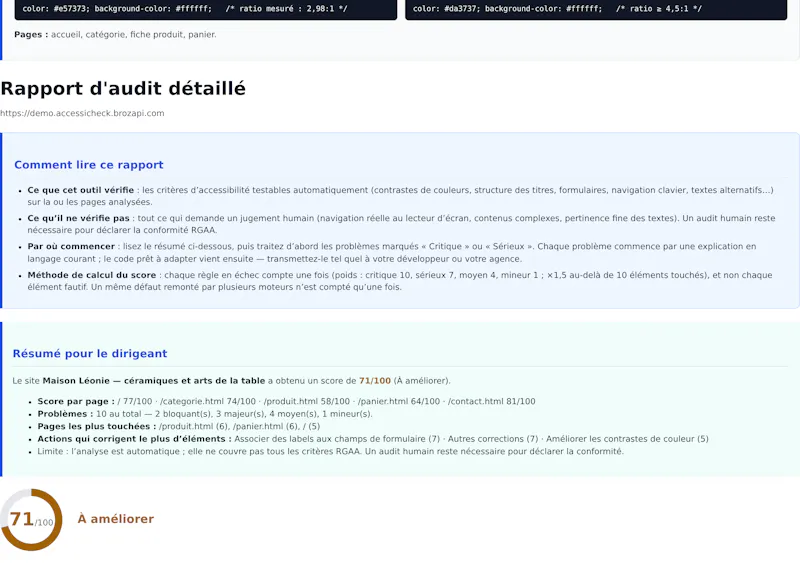Viewport: 800px width, 563px height.
Task: Click the "À améliorer" score label
Action: (115, 519)
